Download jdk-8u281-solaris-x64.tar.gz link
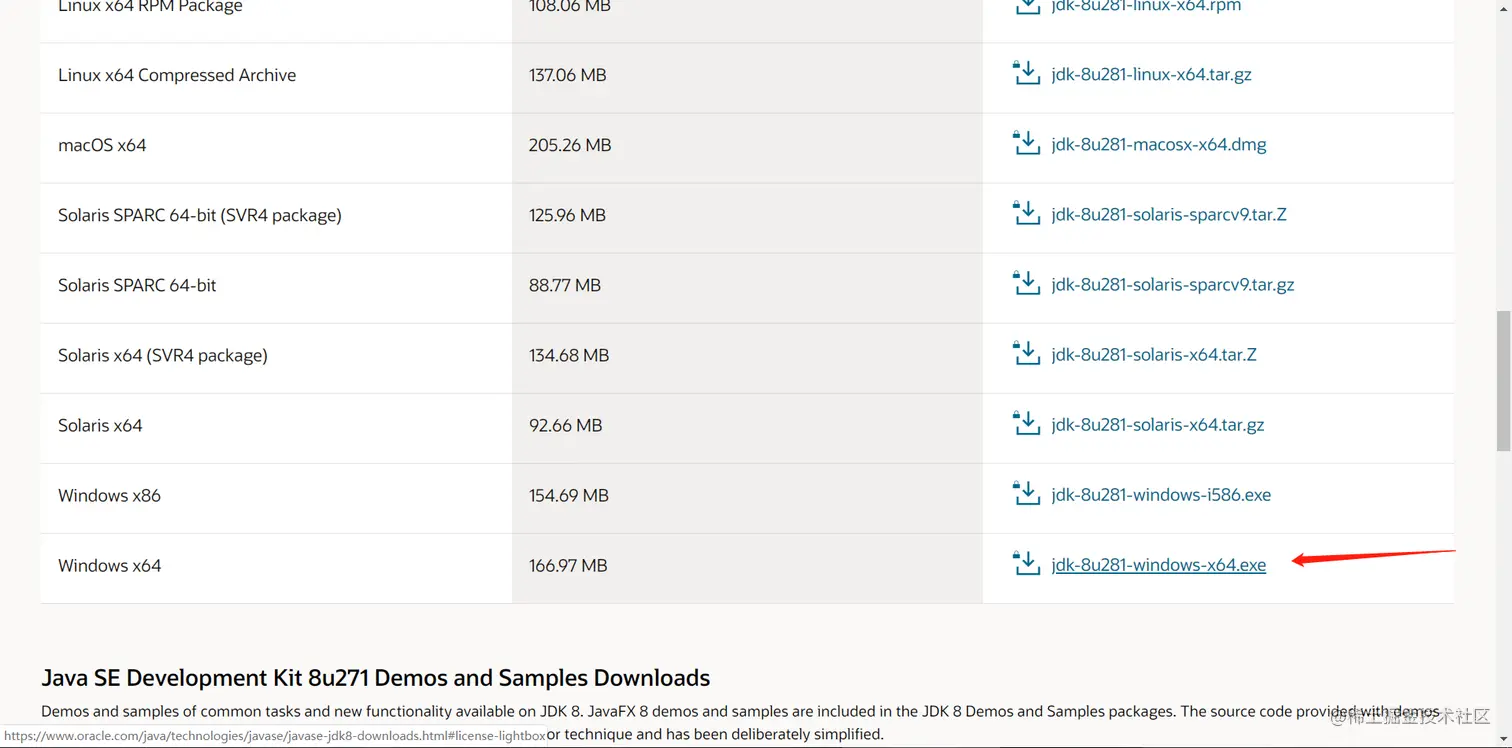 [x=1157, y=425]
